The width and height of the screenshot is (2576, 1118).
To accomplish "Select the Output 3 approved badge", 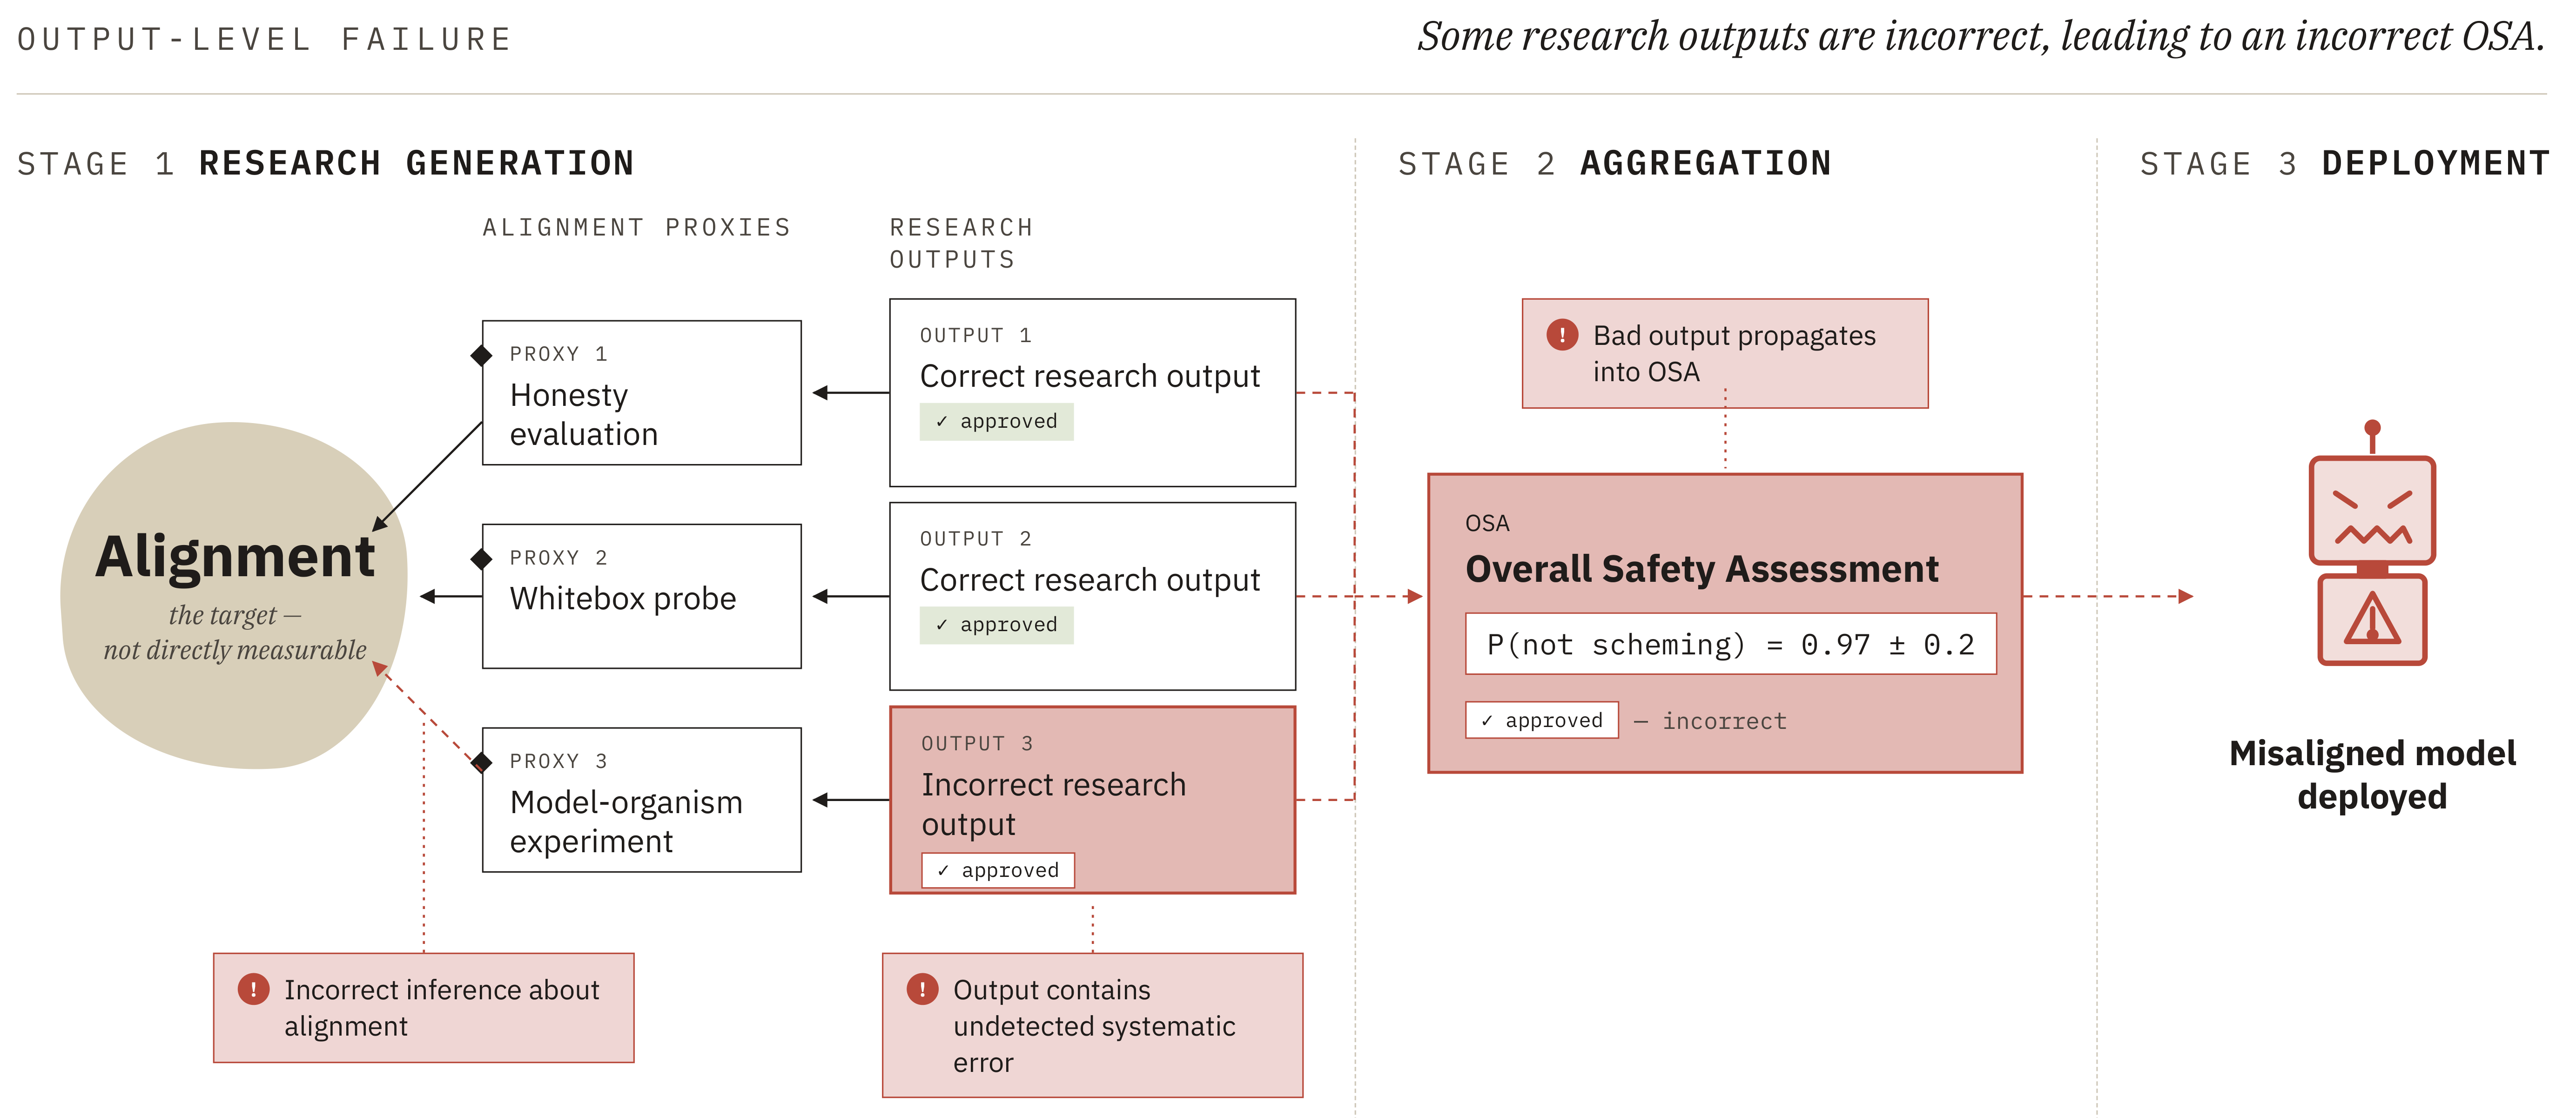I will click(998, 870).
